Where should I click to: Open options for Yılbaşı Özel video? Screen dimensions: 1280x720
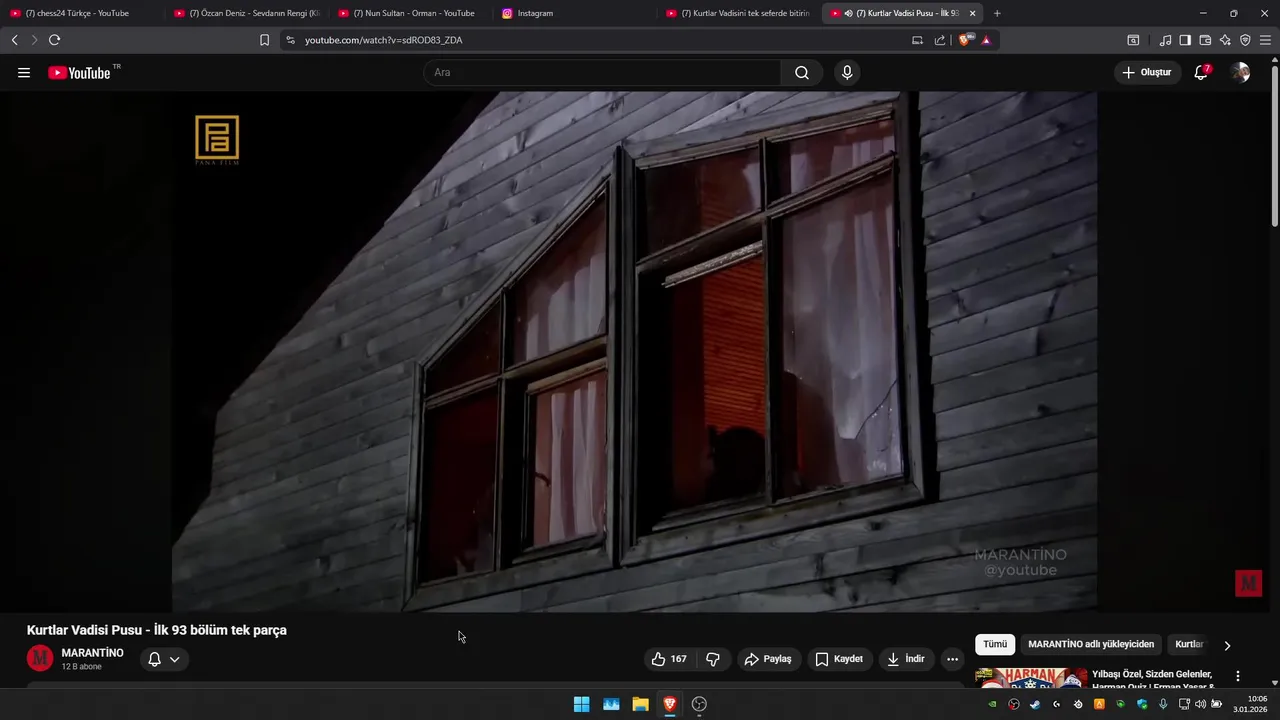1237,677
